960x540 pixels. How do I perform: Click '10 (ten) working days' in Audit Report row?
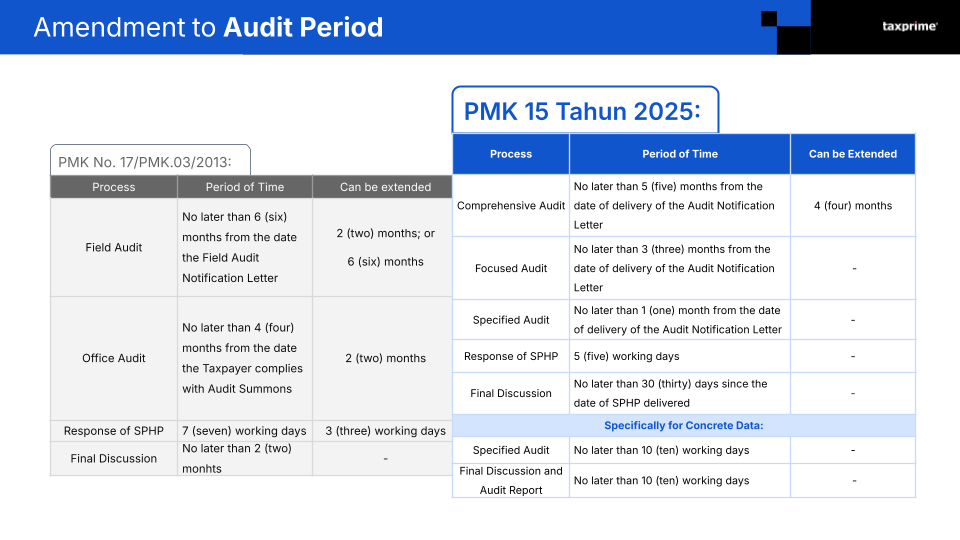(x=680, y=481)
